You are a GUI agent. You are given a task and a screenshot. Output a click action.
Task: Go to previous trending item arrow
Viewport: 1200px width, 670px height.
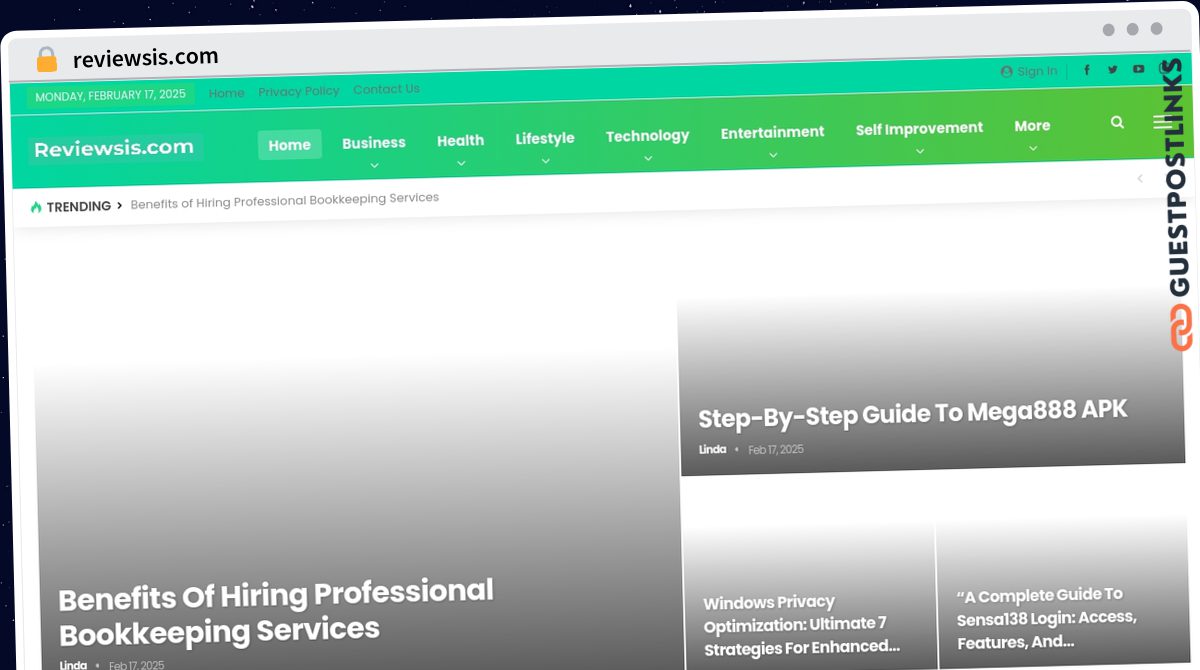coord(1139,178)
